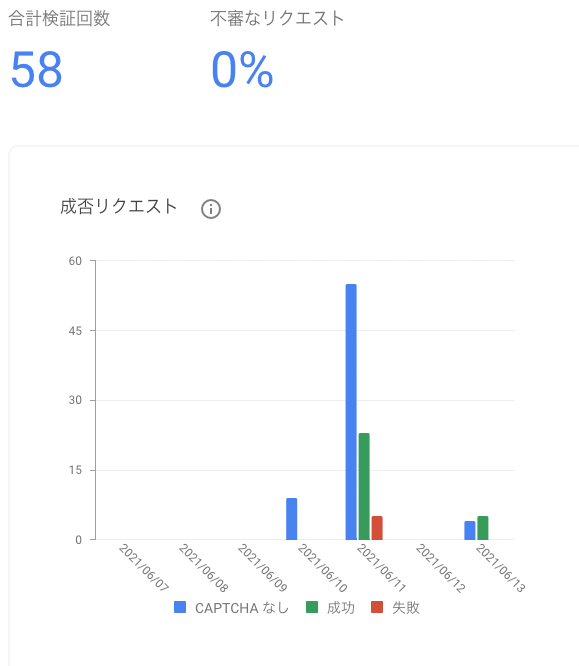Toggle the 失敗 legend label
The width and height of the screenshot is (579, 666).
tap(406, 608)
